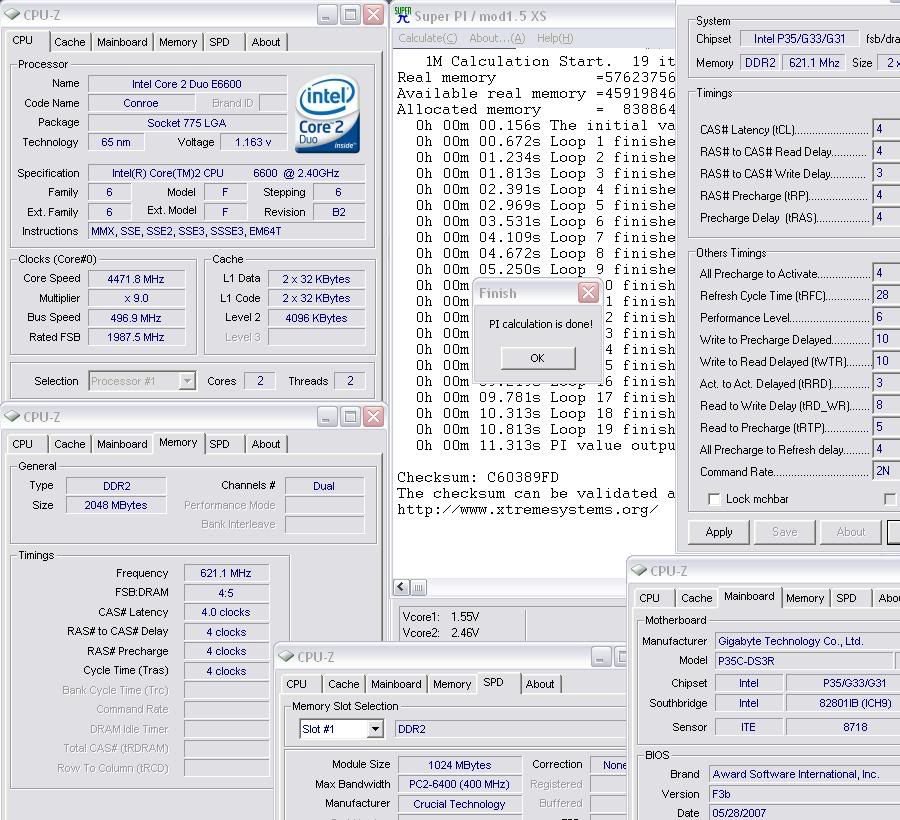Viewport: 900px width, 820px height.
Task: Close the Finish dialog with its X
Action: pos(588,293)
